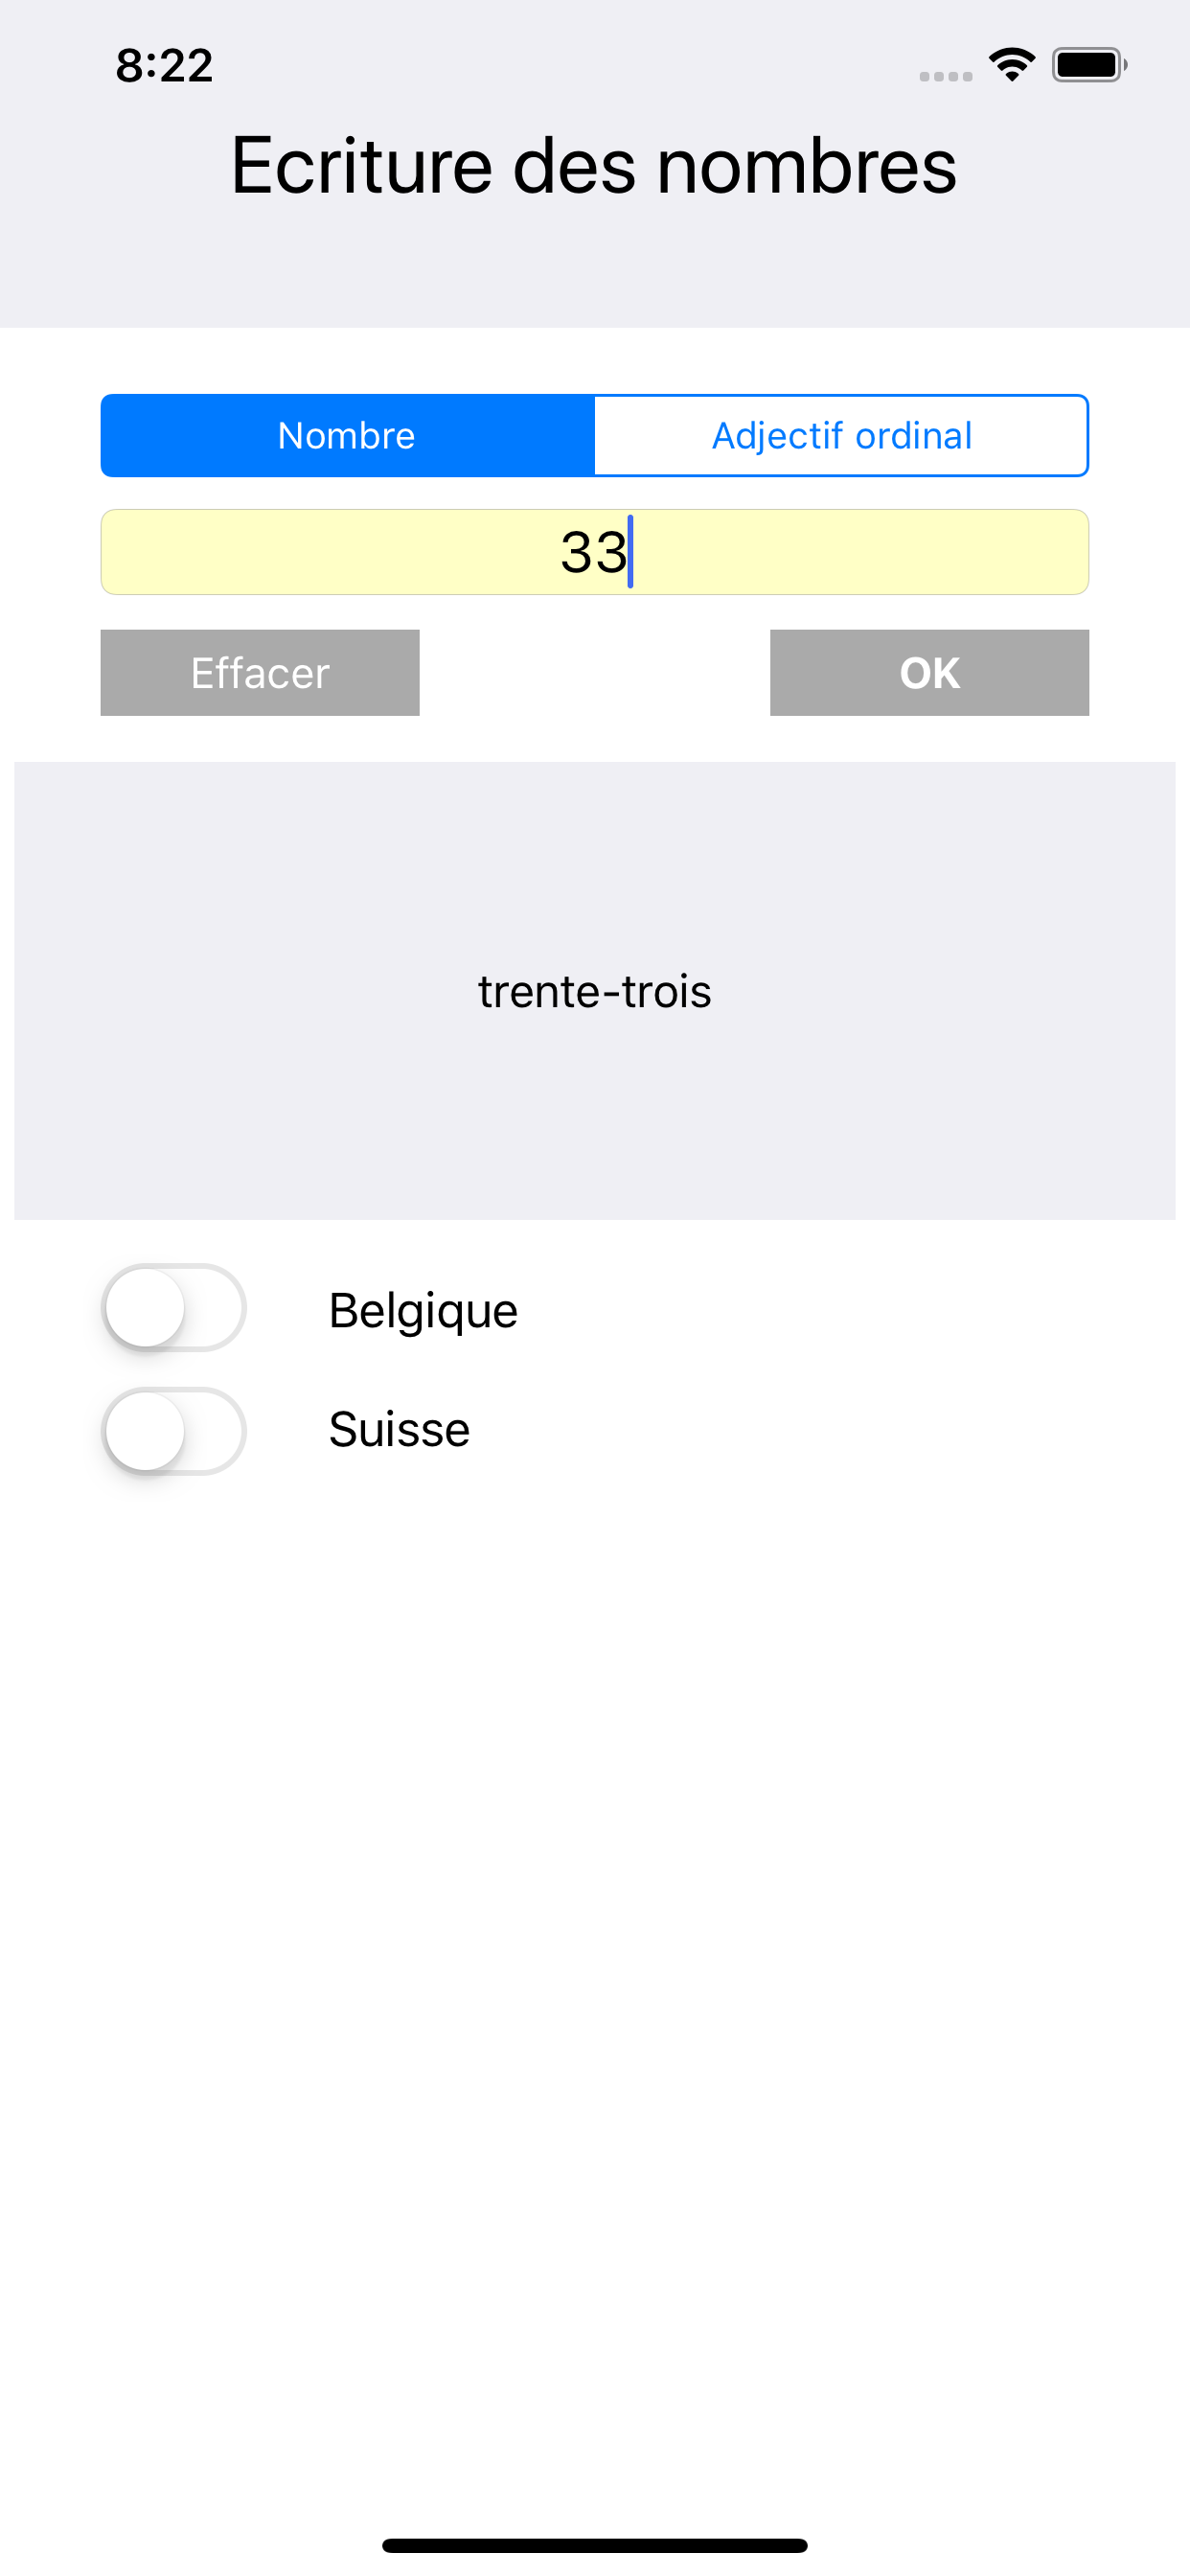This screenshot has width=1190, height=2576.
Task: Tap the gray result panel above trente-trois
Action: (594, 860)
